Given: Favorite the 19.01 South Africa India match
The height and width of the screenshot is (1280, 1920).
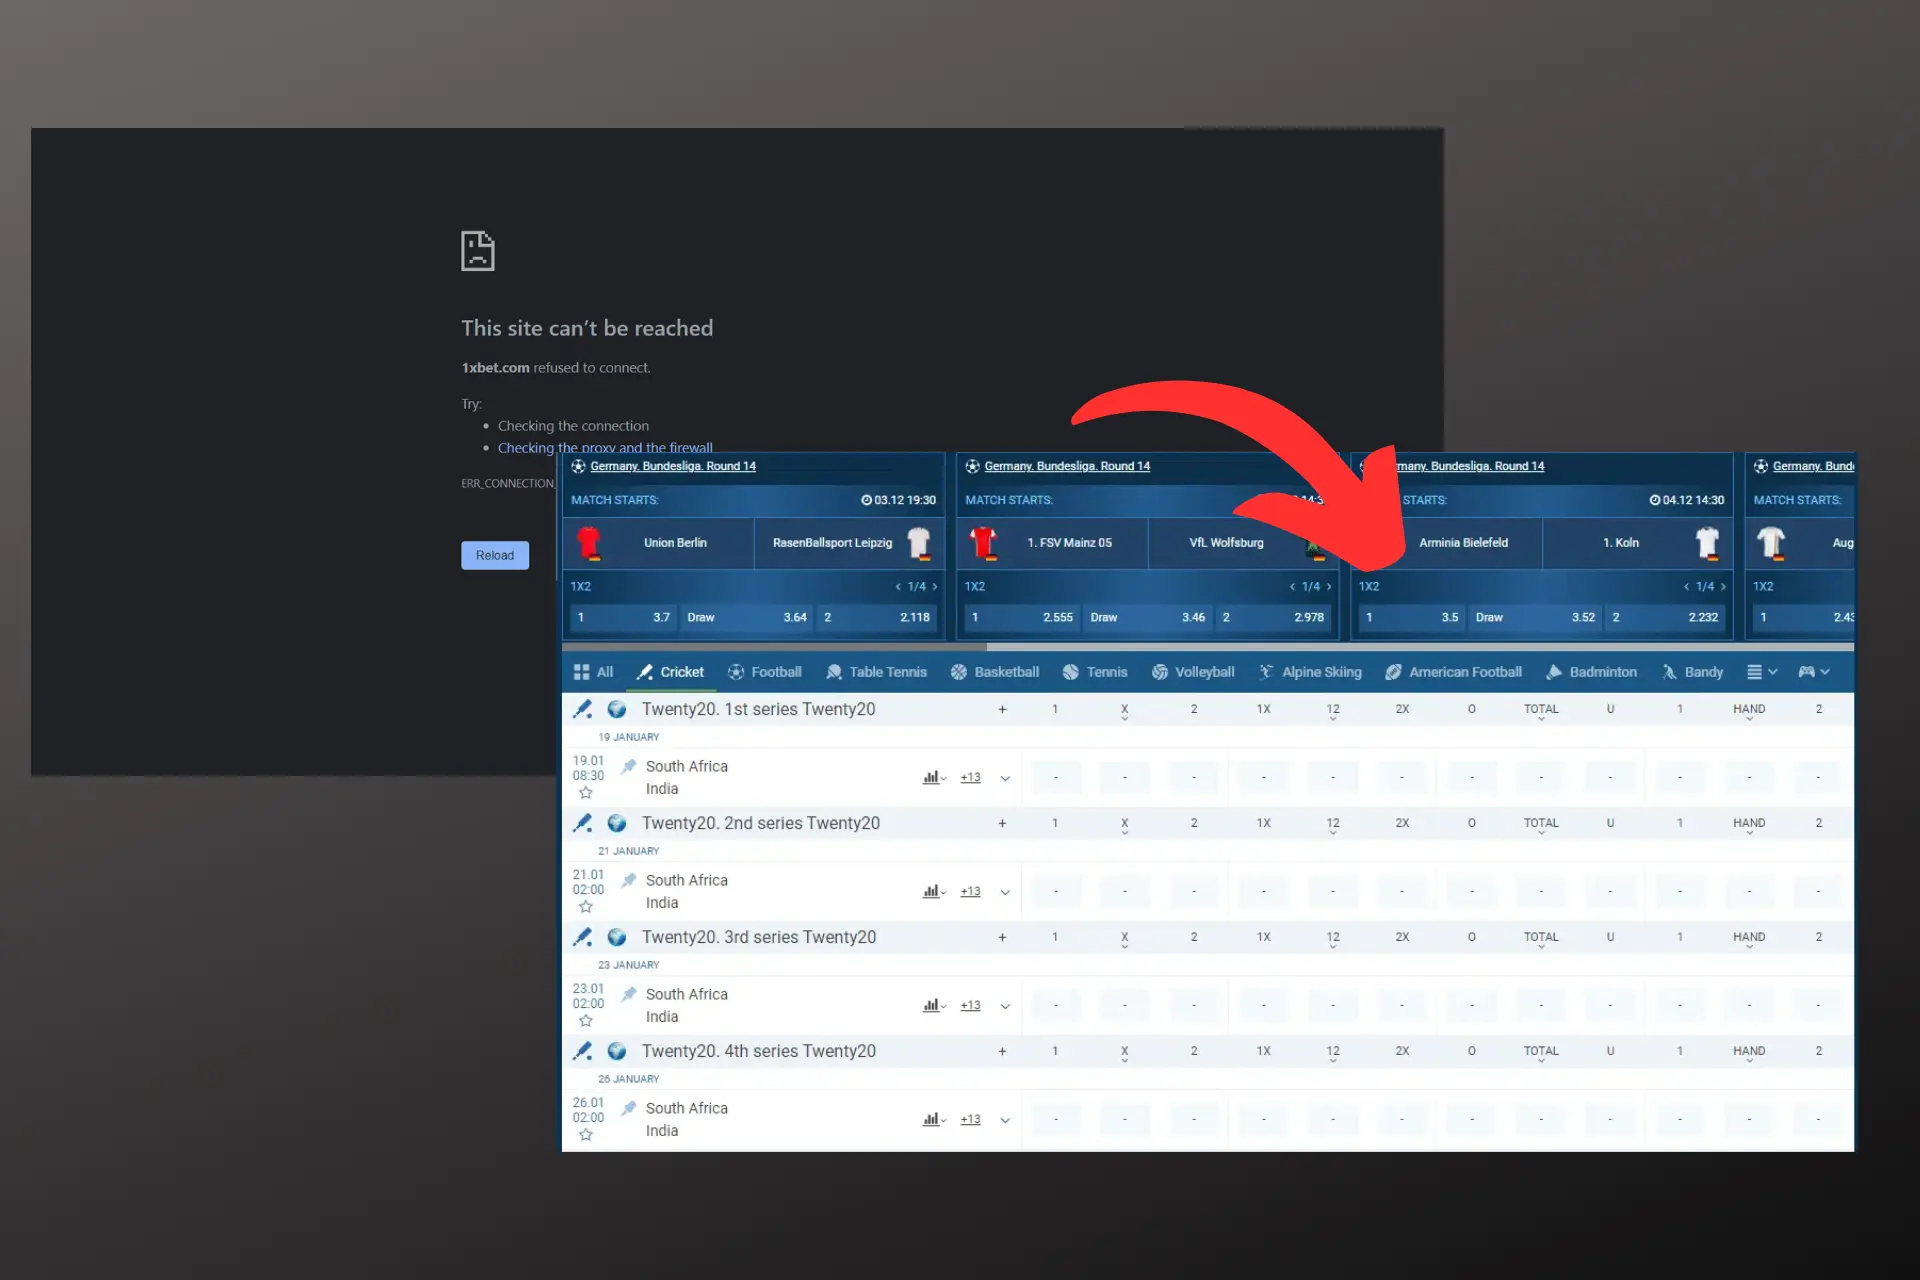Looking at the screenshot, I should (586, 793).
